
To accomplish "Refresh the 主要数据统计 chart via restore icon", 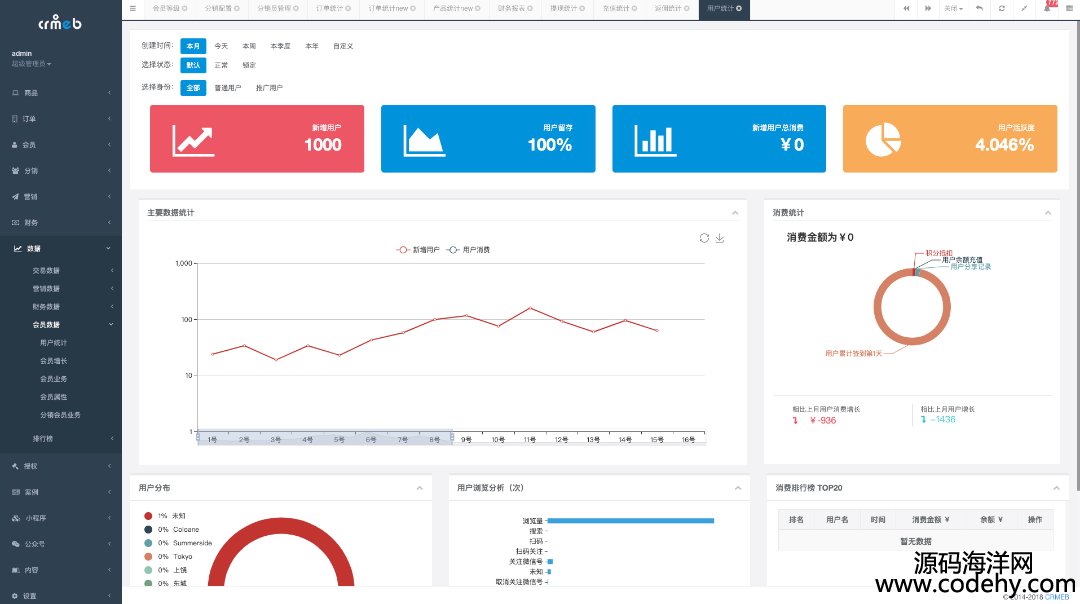I will 704,238.
